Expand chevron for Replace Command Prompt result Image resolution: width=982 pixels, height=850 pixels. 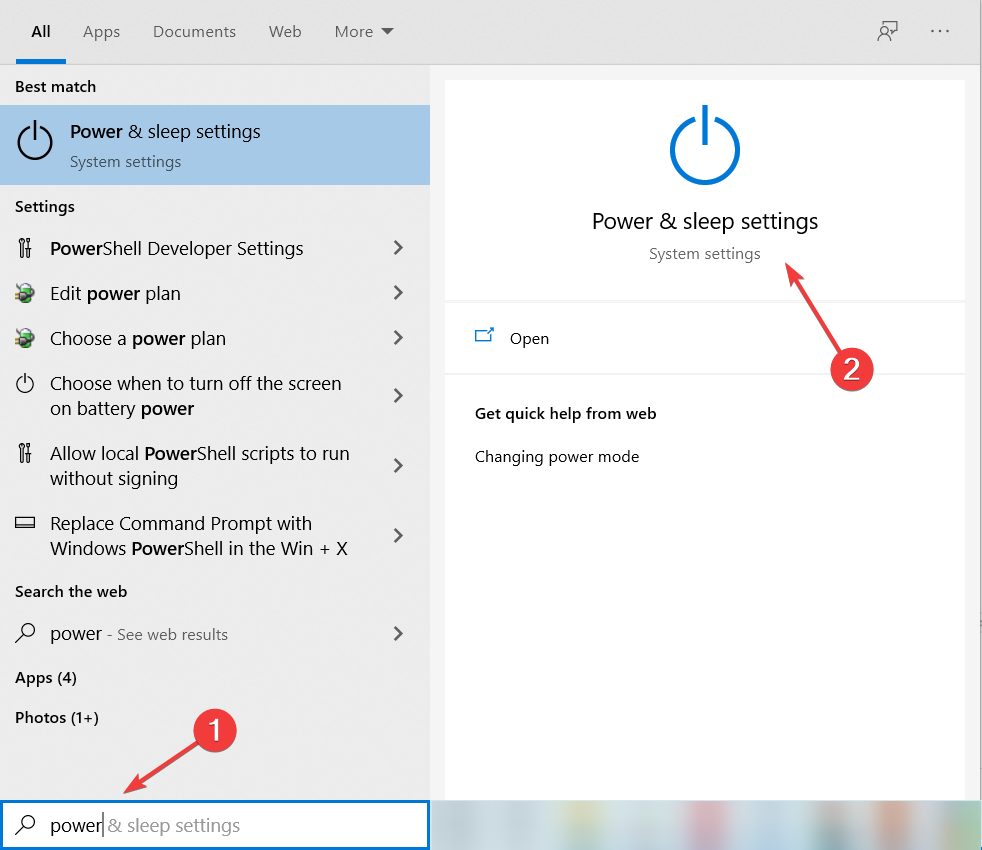(398, 536)
